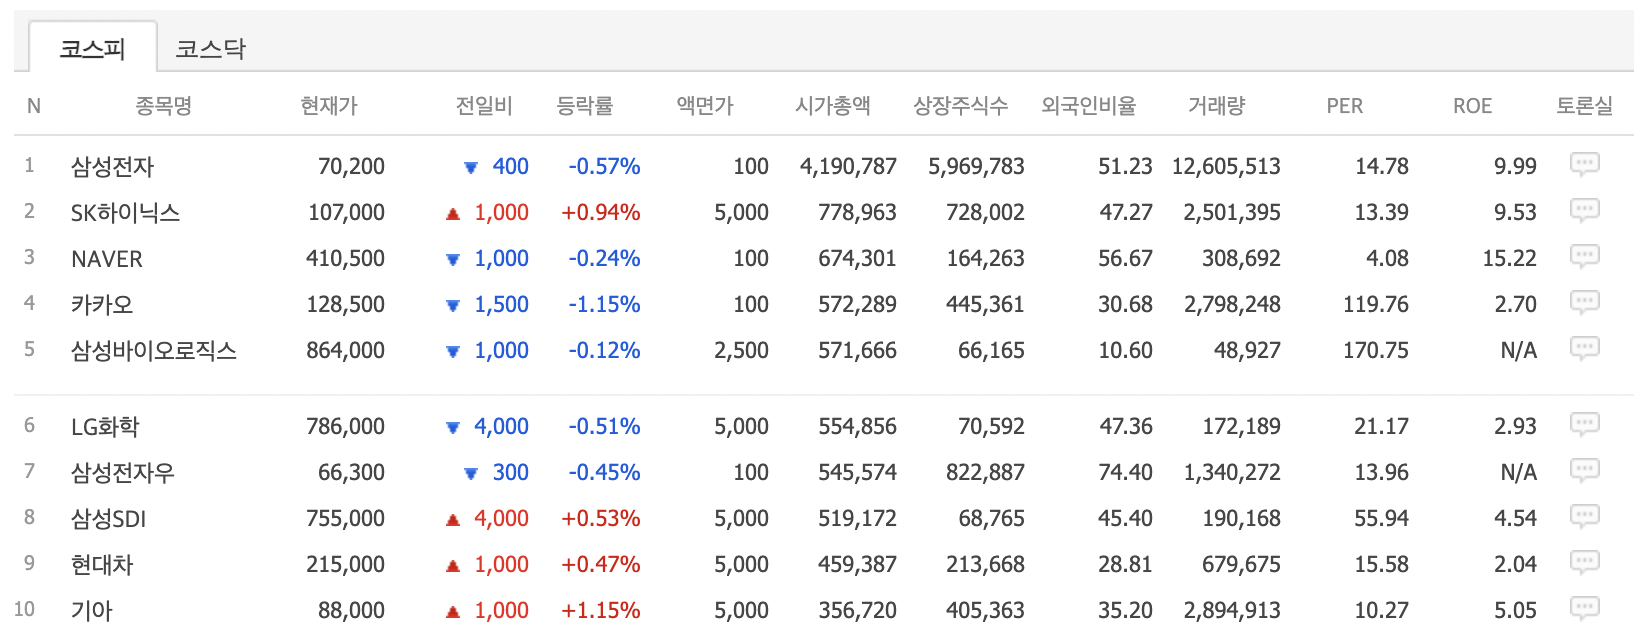Screen dimensions: 1642x638
Task: Click the 현재가 column header
Action: (329, 105)
